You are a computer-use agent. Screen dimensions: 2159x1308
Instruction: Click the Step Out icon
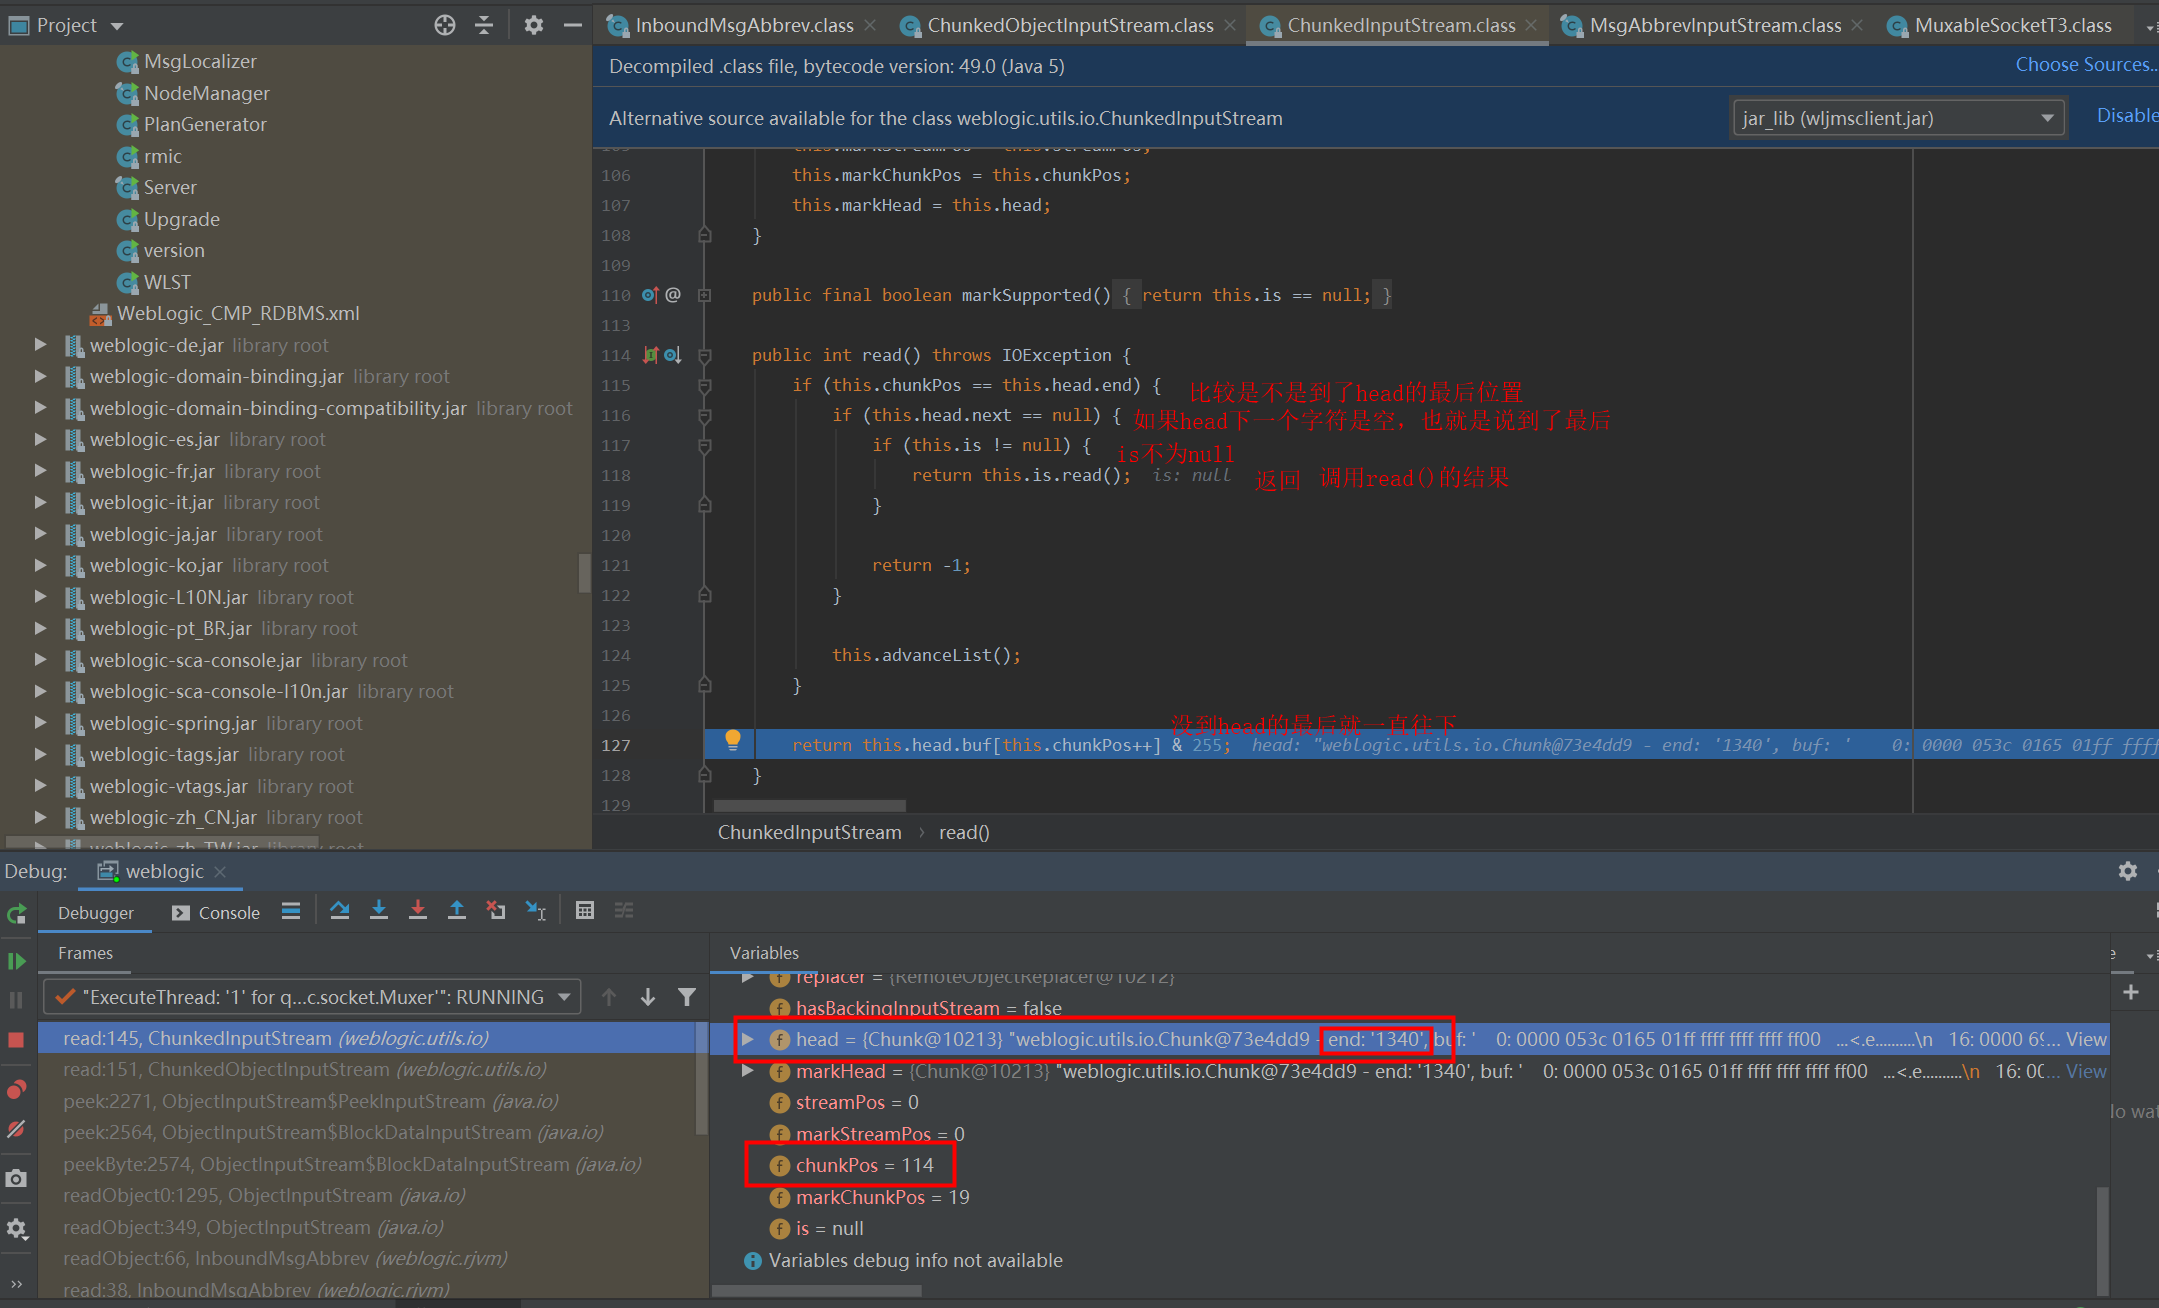click(x=457, y=911)
